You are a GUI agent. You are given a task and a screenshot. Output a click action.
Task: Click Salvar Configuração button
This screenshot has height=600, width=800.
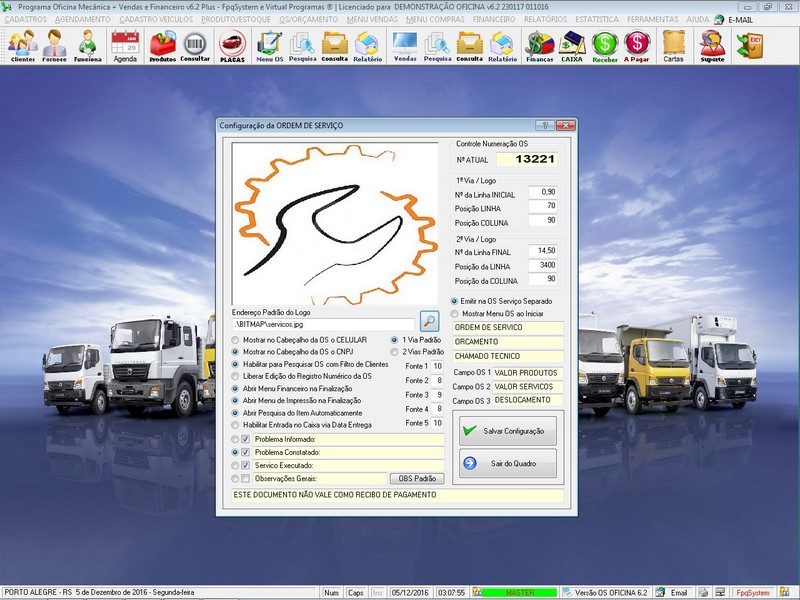(508, 431)
